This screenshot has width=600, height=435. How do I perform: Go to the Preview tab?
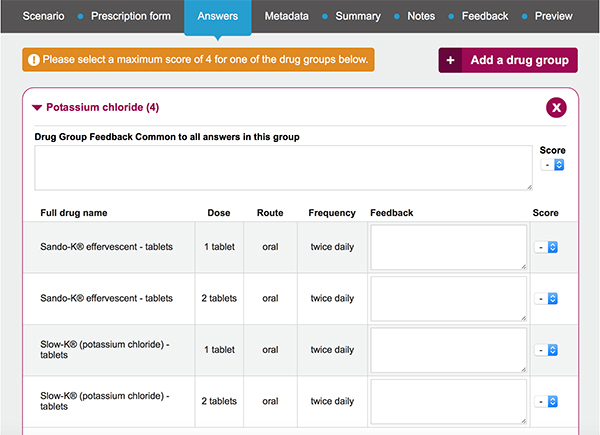(554, 16)
